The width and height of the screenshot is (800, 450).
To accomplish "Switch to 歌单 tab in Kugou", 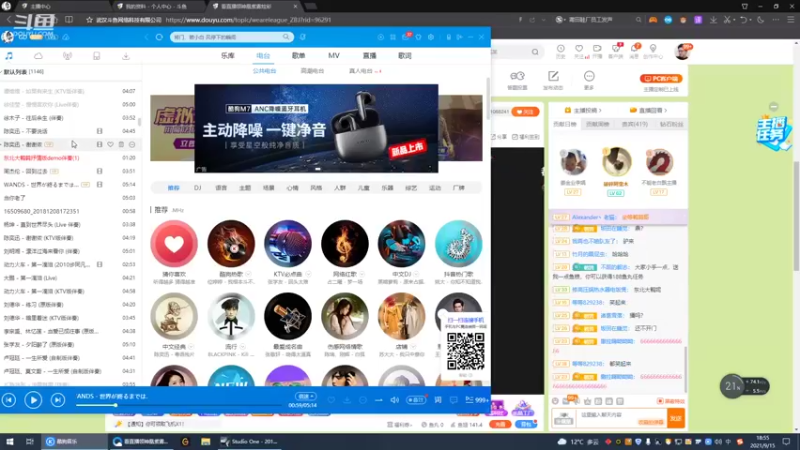I will coord(298,56).
